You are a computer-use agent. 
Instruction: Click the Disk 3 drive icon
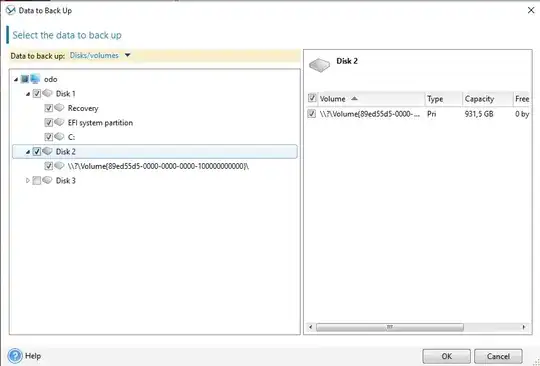pos(48,180)
